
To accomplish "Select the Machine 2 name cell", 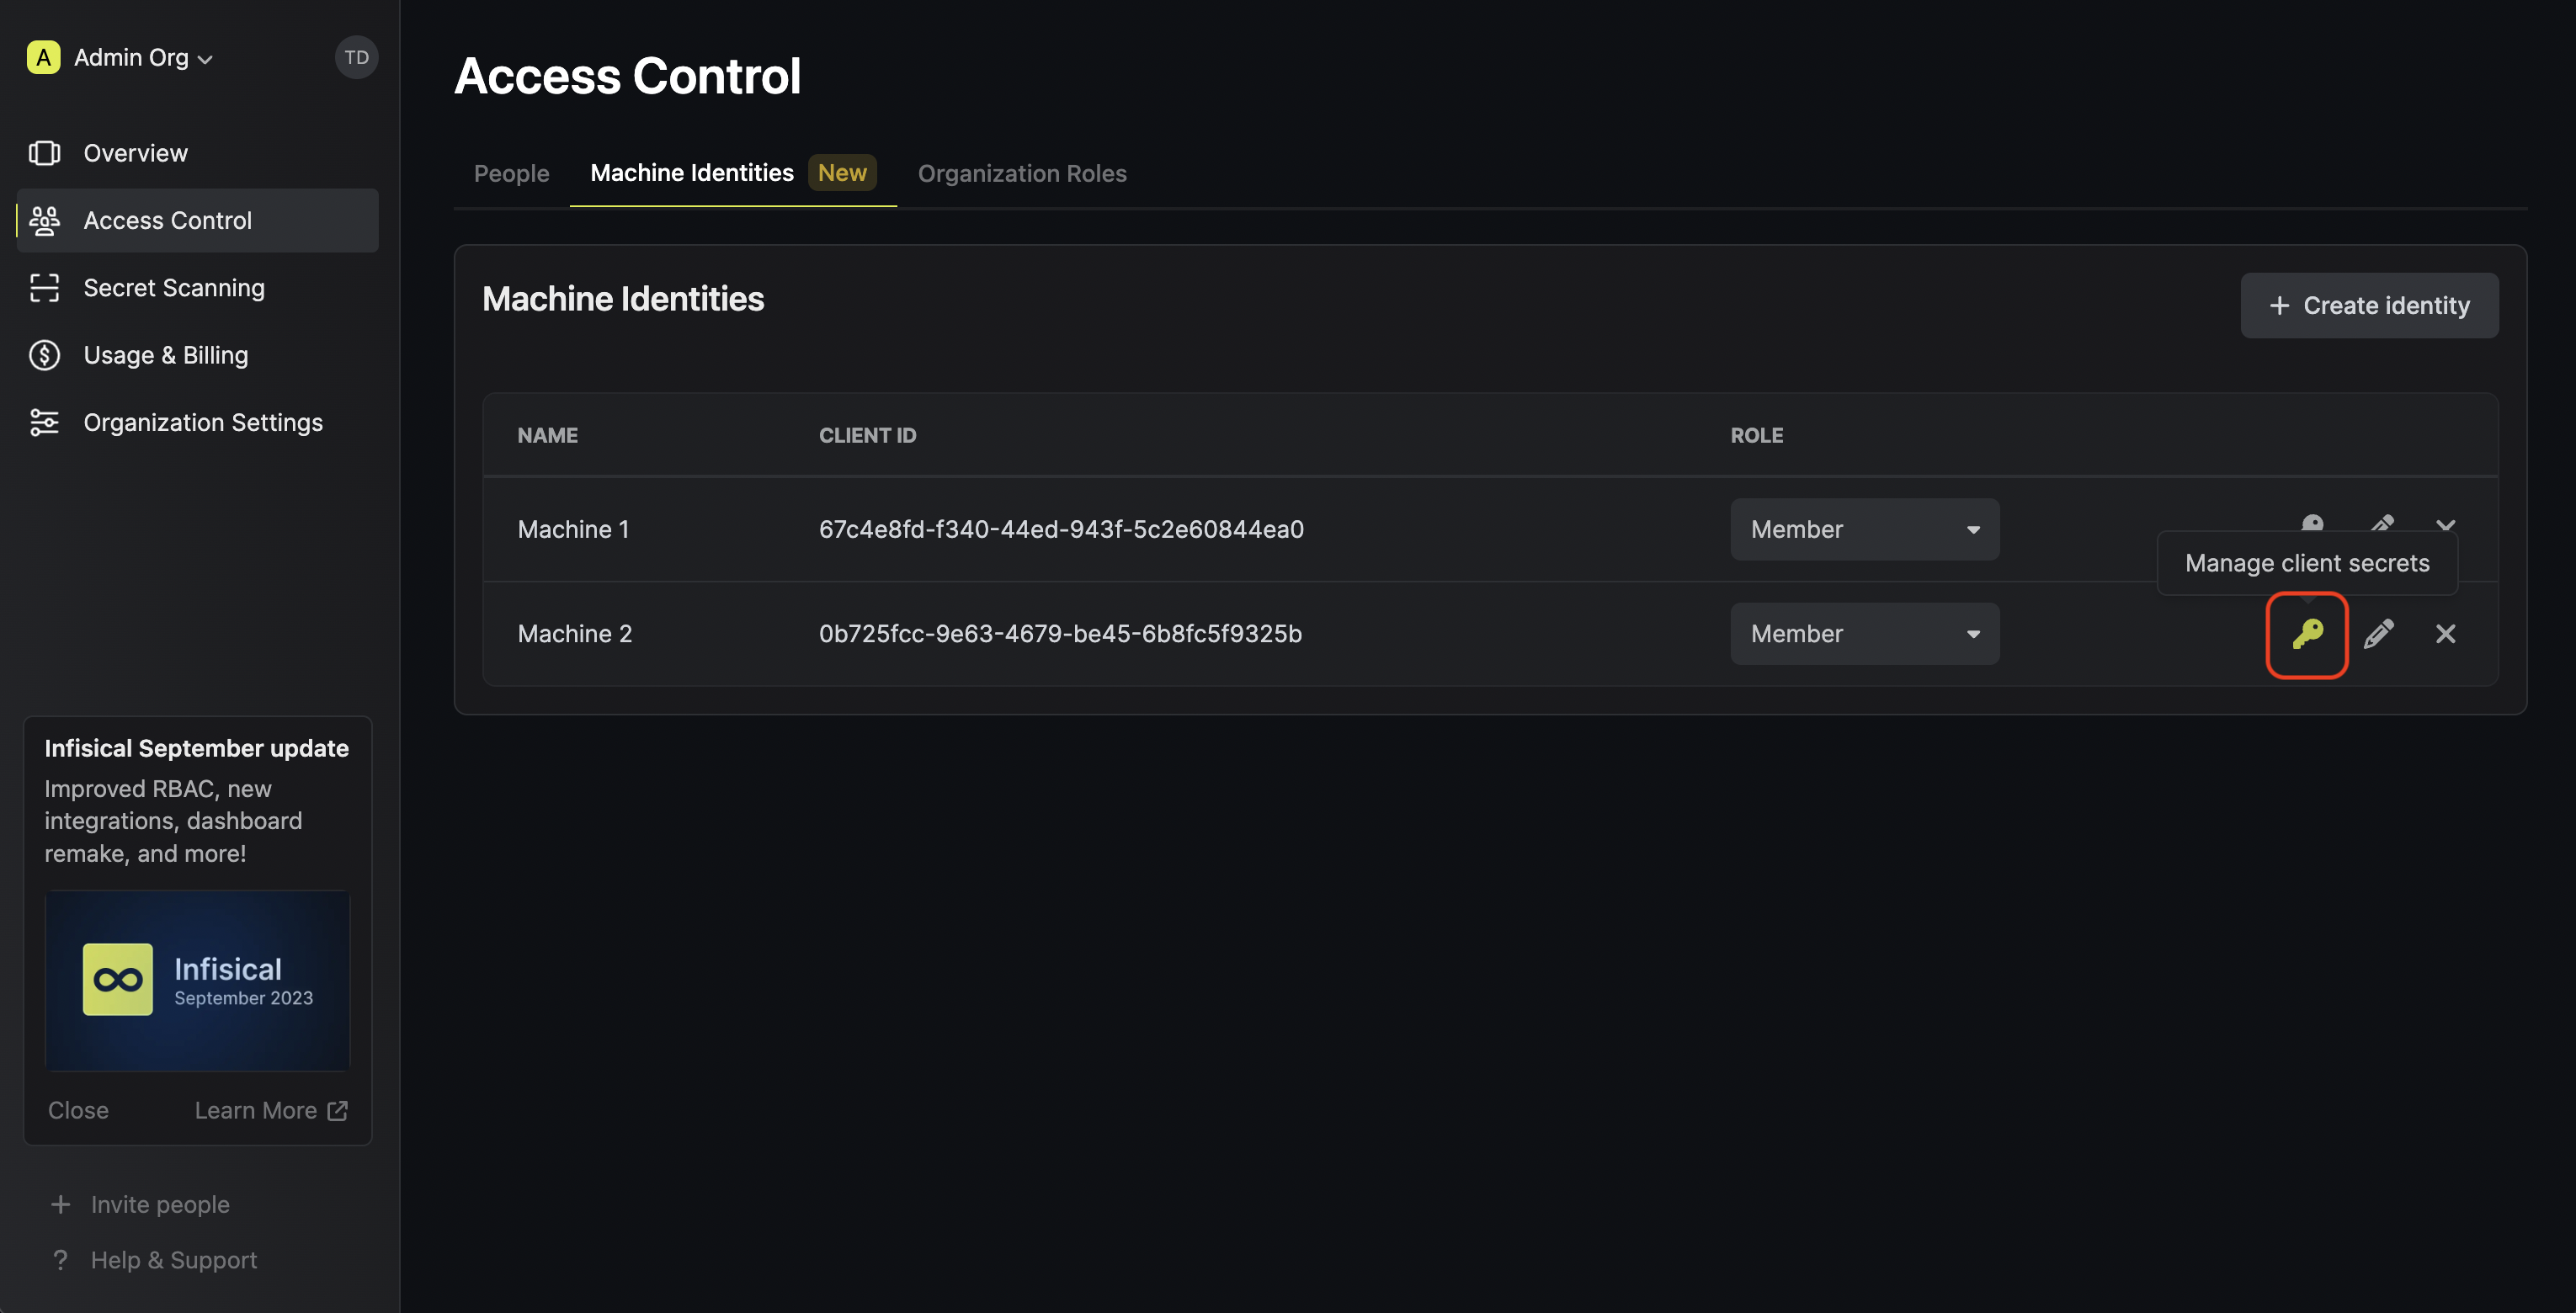I will click(x=575, y=634).
